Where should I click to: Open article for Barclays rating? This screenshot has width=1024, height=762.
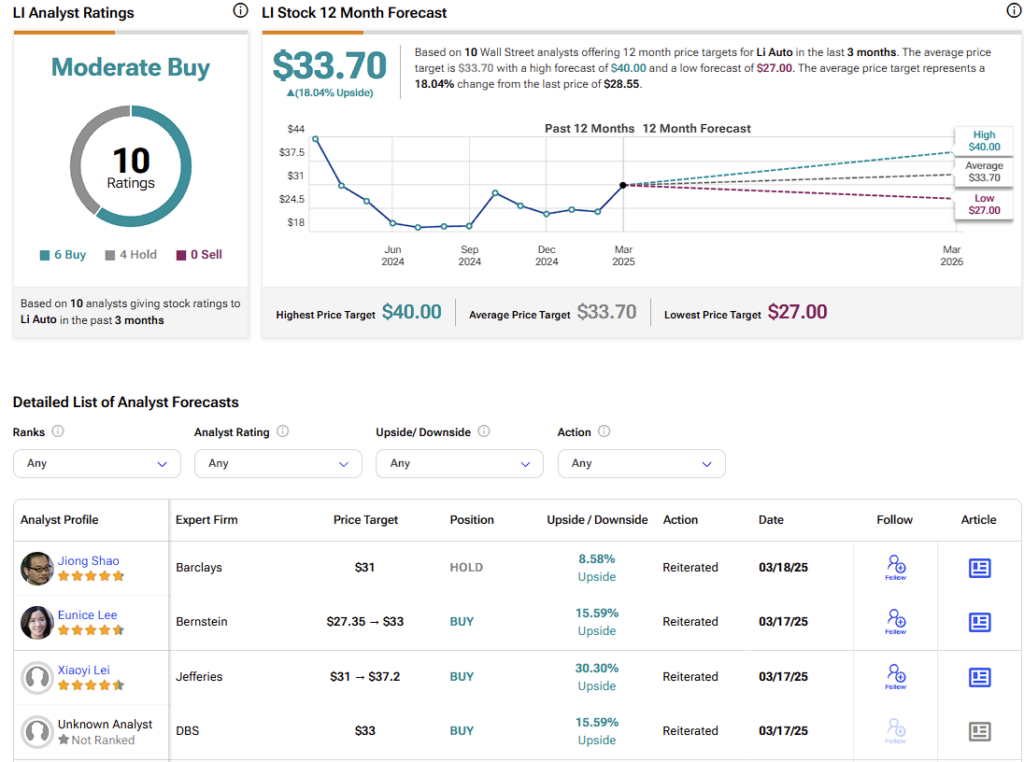click(979, 568)
